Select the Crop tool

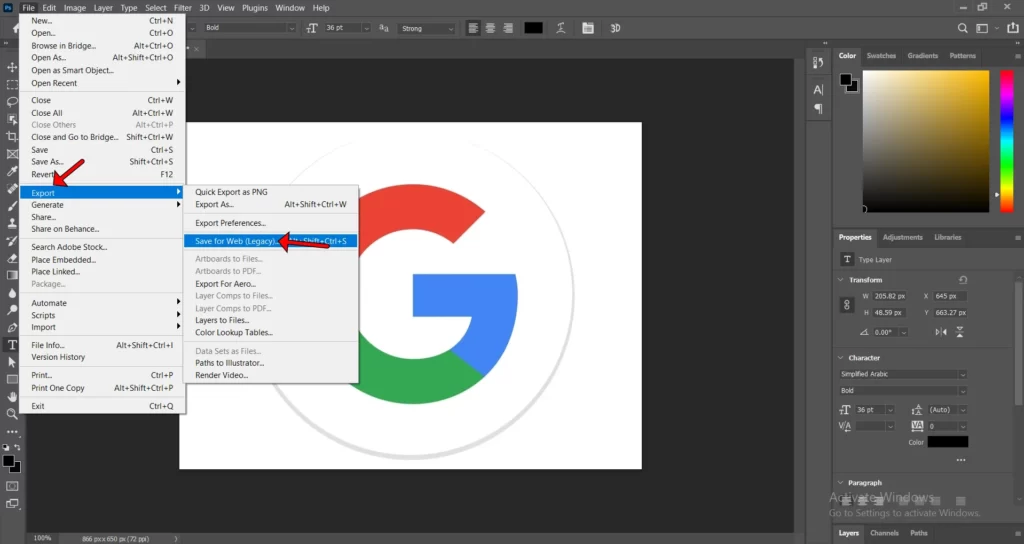[x=12, y=136]
